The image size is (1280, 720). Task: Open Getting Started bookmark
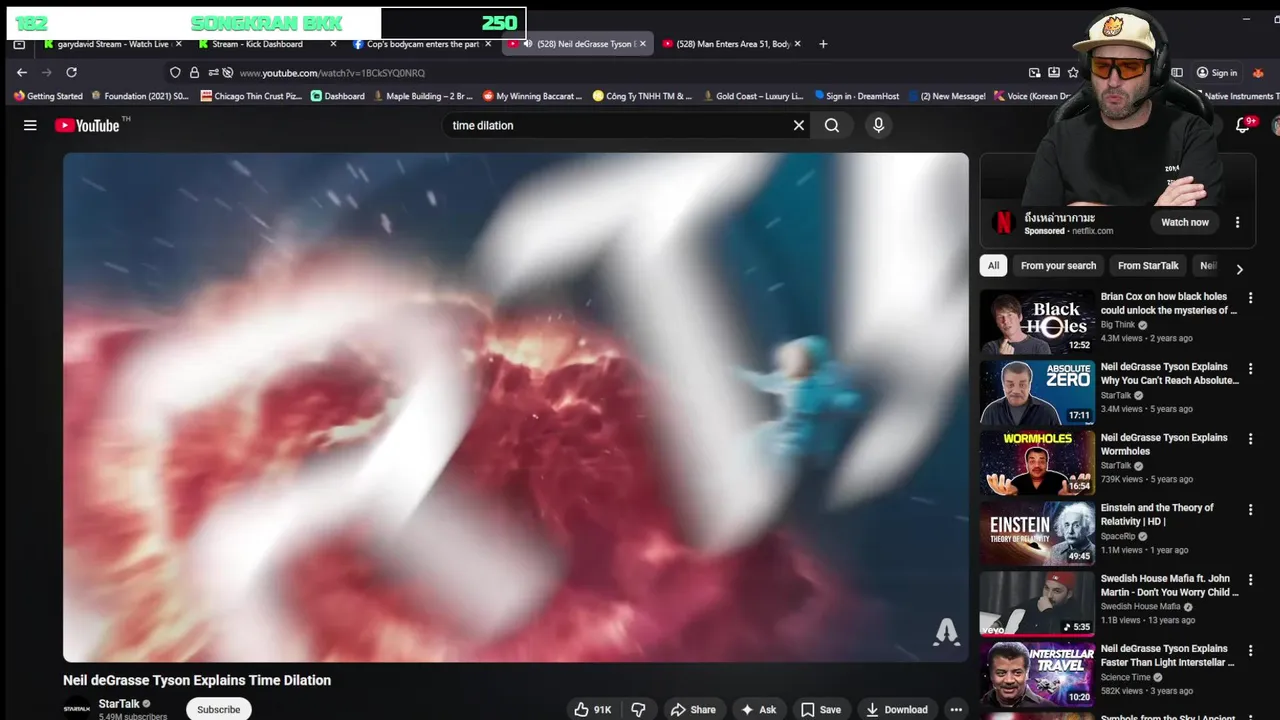[x=48, y=96]
